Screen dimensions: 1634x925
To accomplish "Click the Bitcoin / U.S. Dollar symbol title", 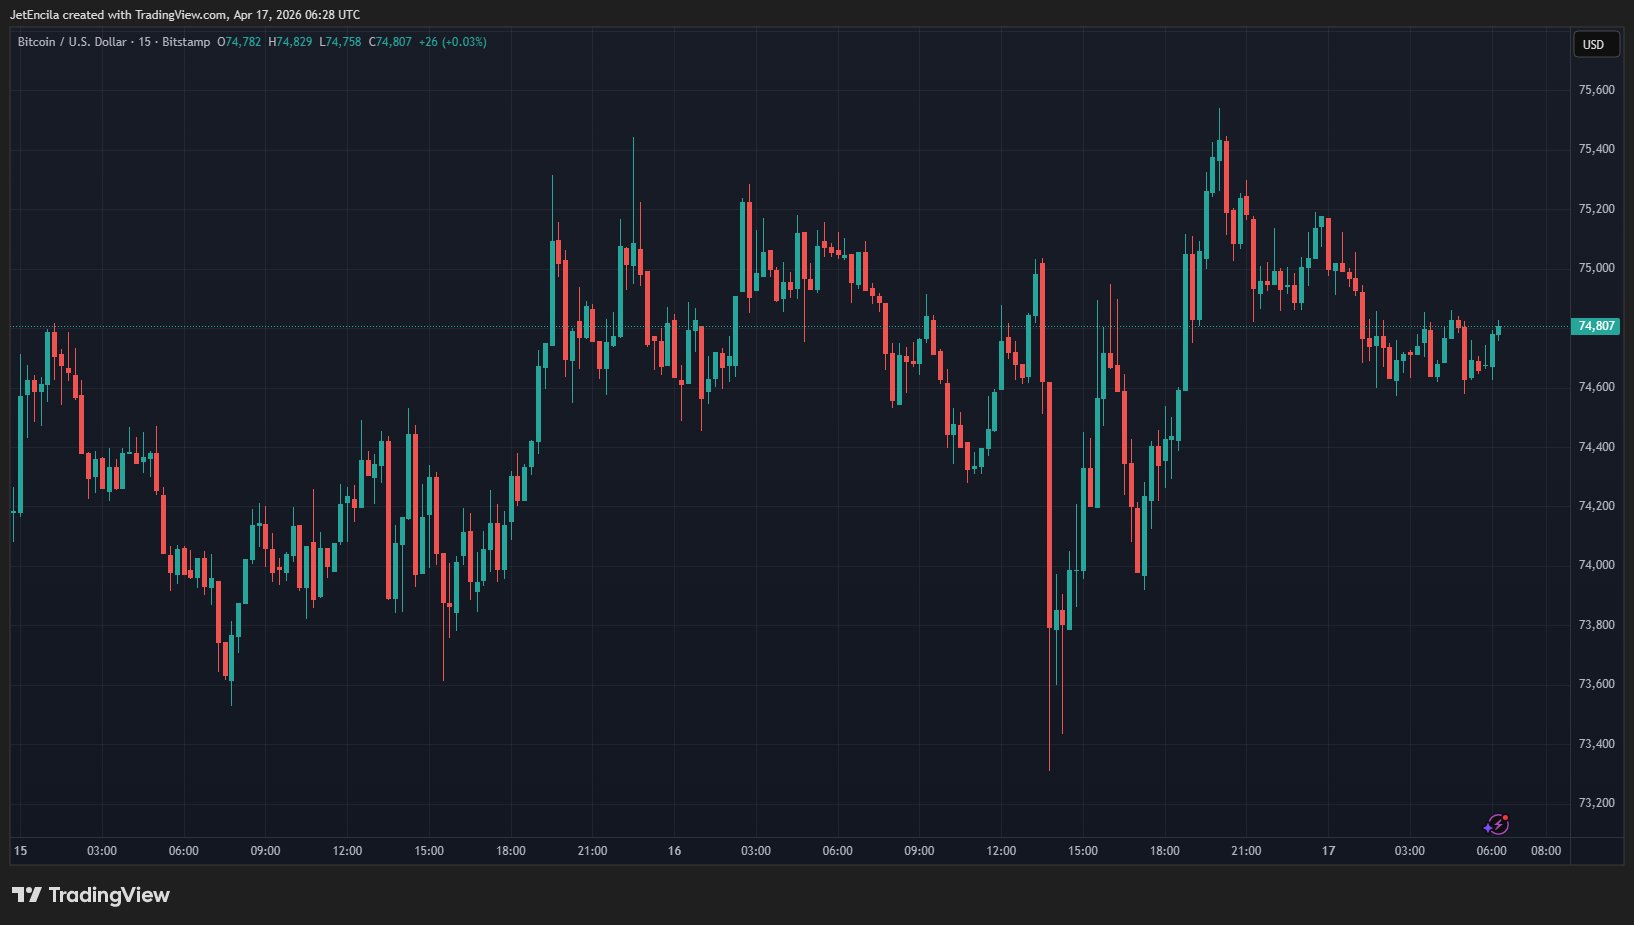I will tap(72, 42).
